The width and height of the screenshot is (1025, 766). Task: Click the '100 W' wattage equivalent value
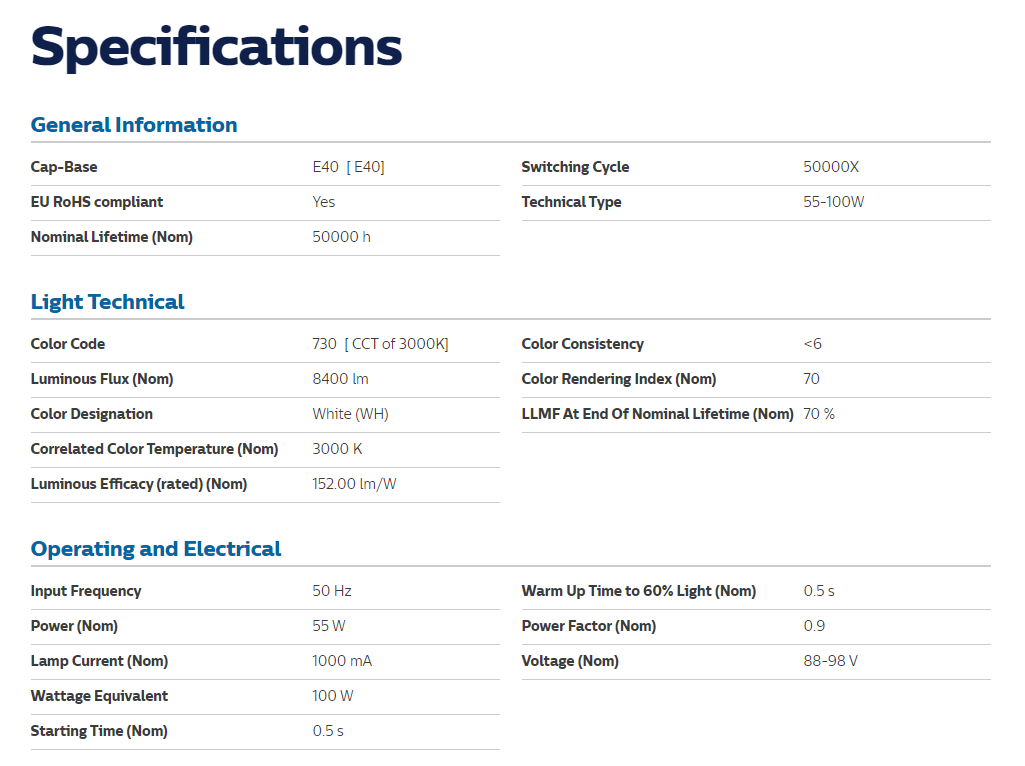333,696
